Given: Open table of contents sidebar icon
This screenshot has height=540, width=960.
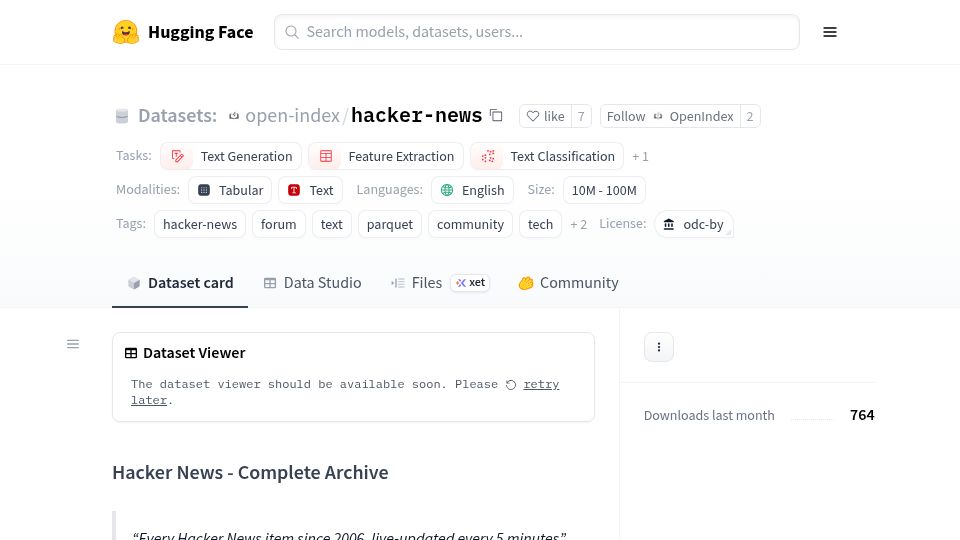Looking at the screenshot, I should pyautogui.click(x=73, y=344).
